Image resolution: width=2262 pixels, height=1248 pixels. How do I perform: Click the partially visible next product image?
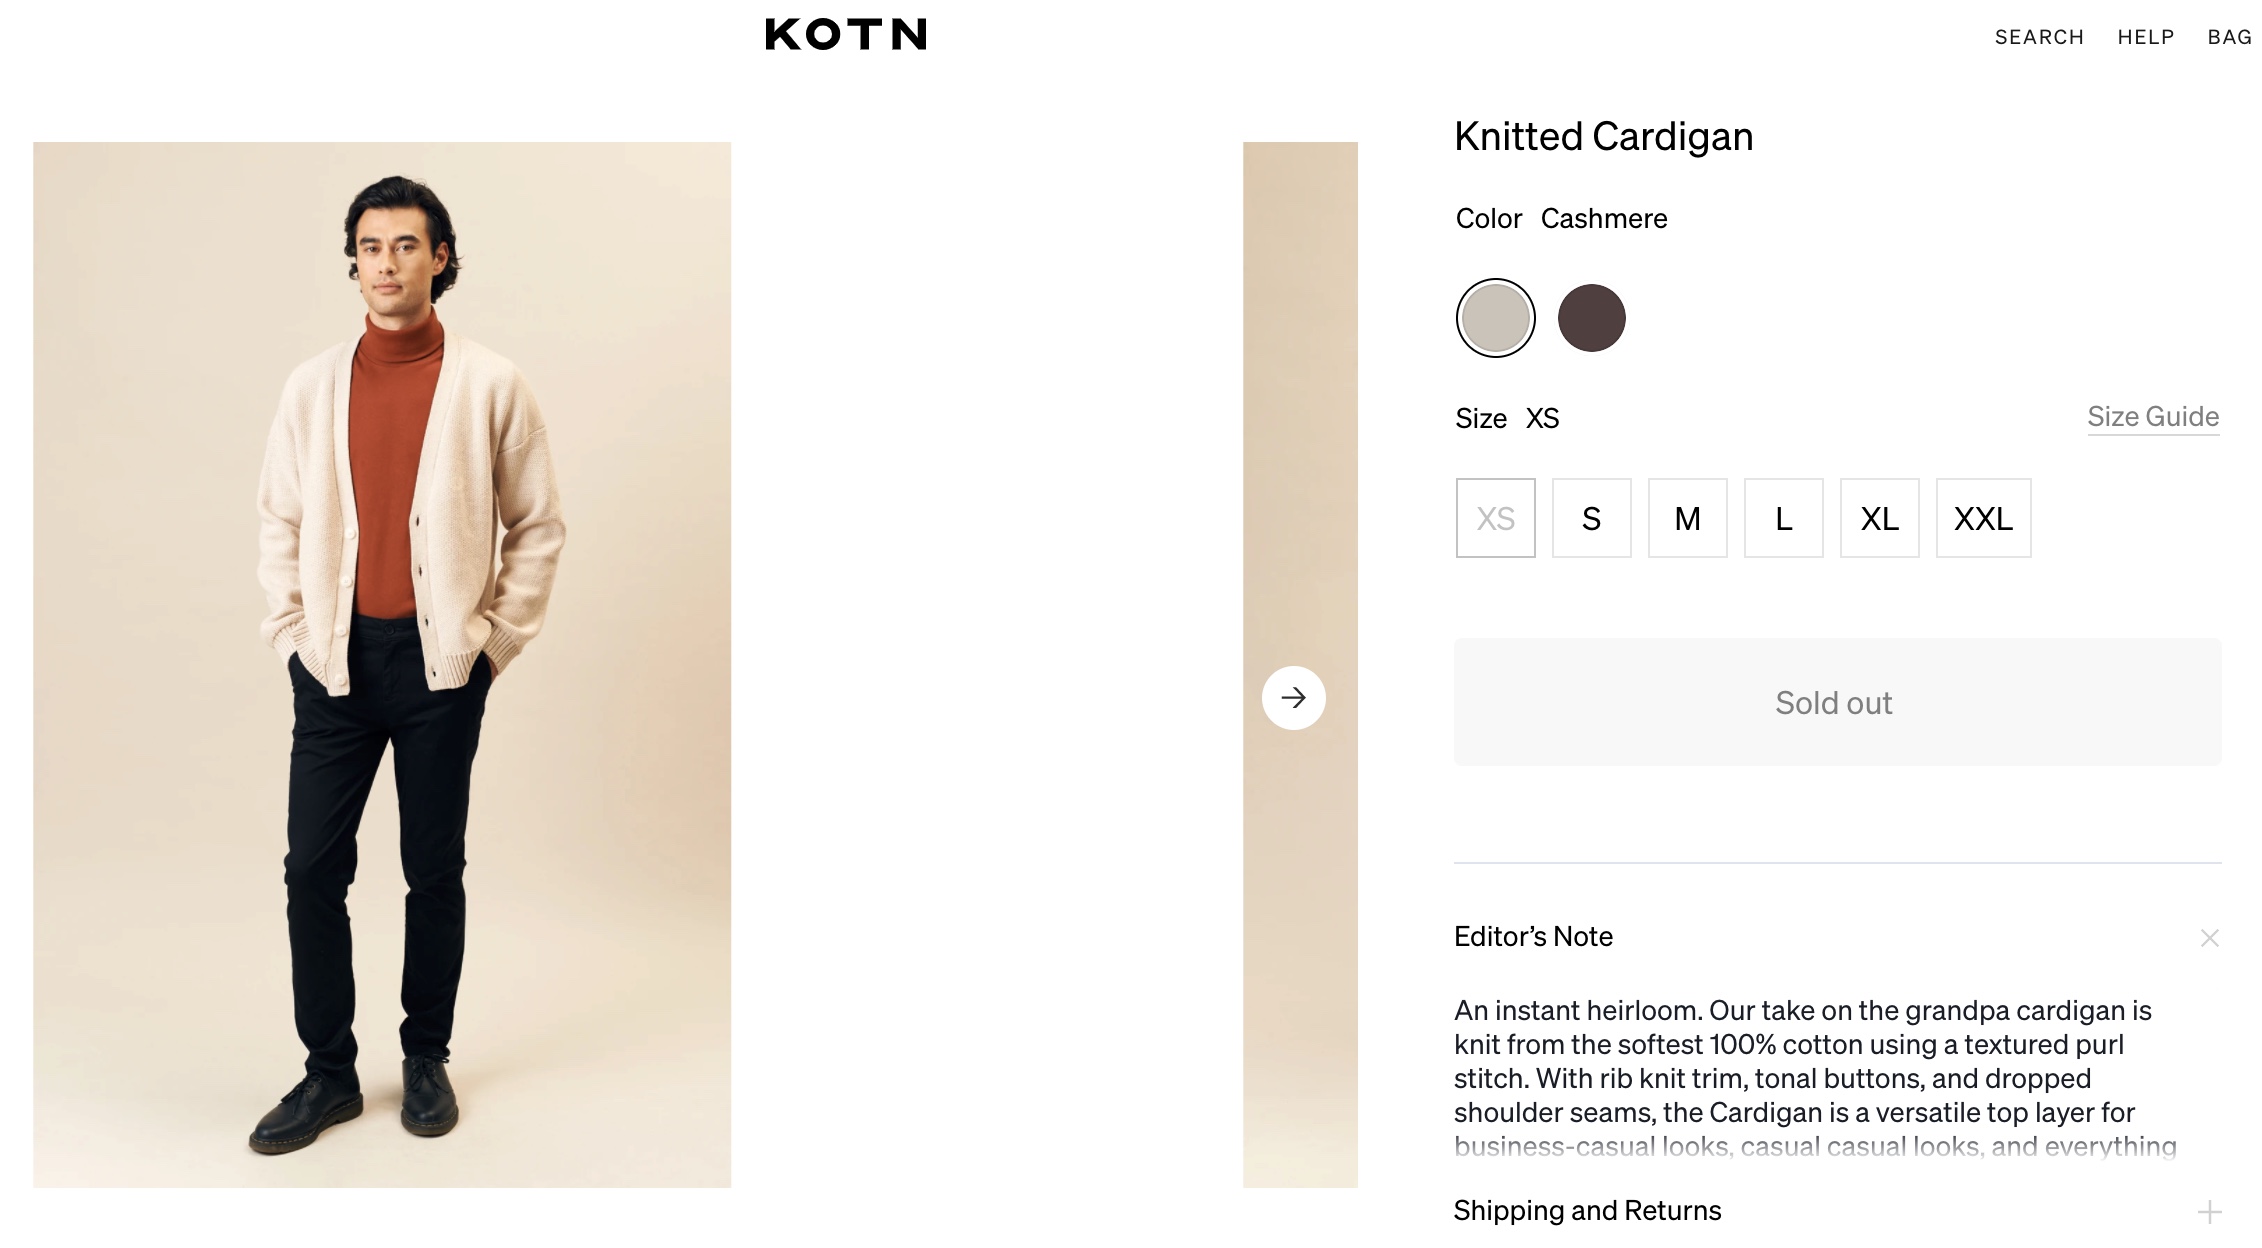pyautogui.click(x=1300, y=400)
